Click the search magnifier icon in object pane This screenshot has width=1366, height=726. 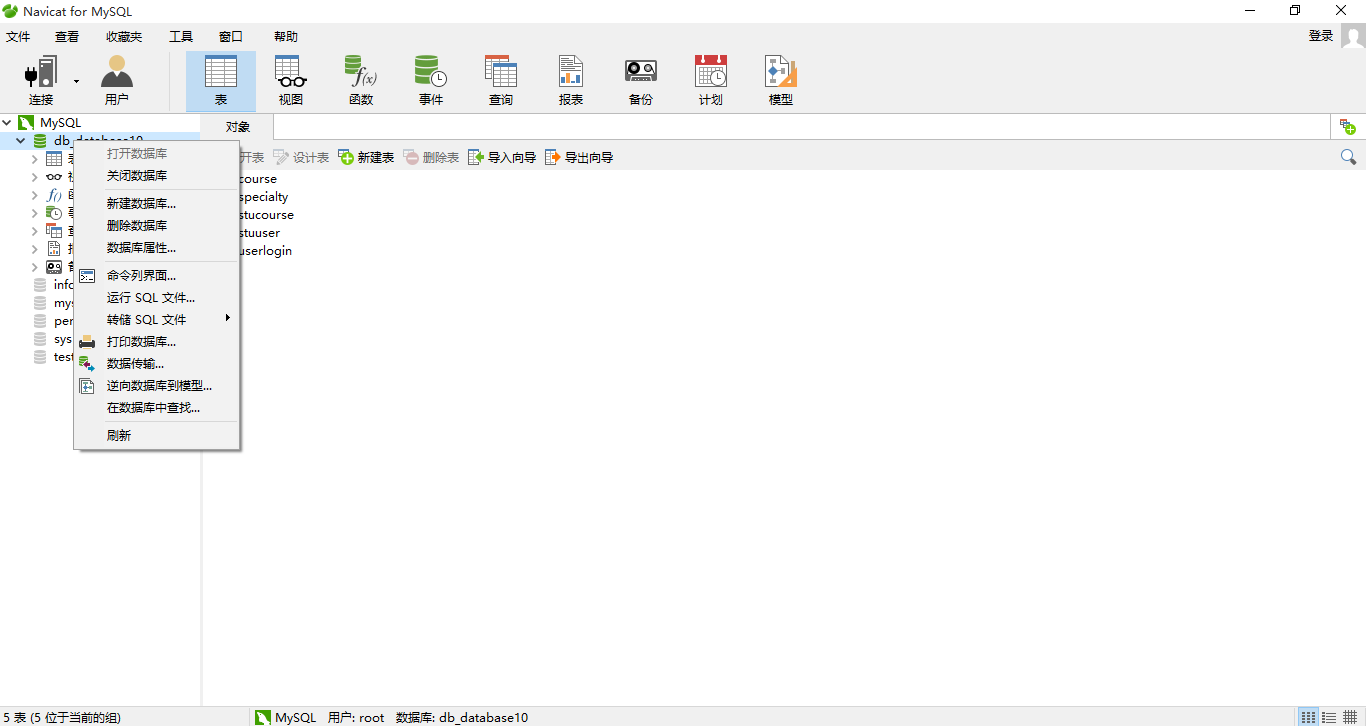point(1348,157)
